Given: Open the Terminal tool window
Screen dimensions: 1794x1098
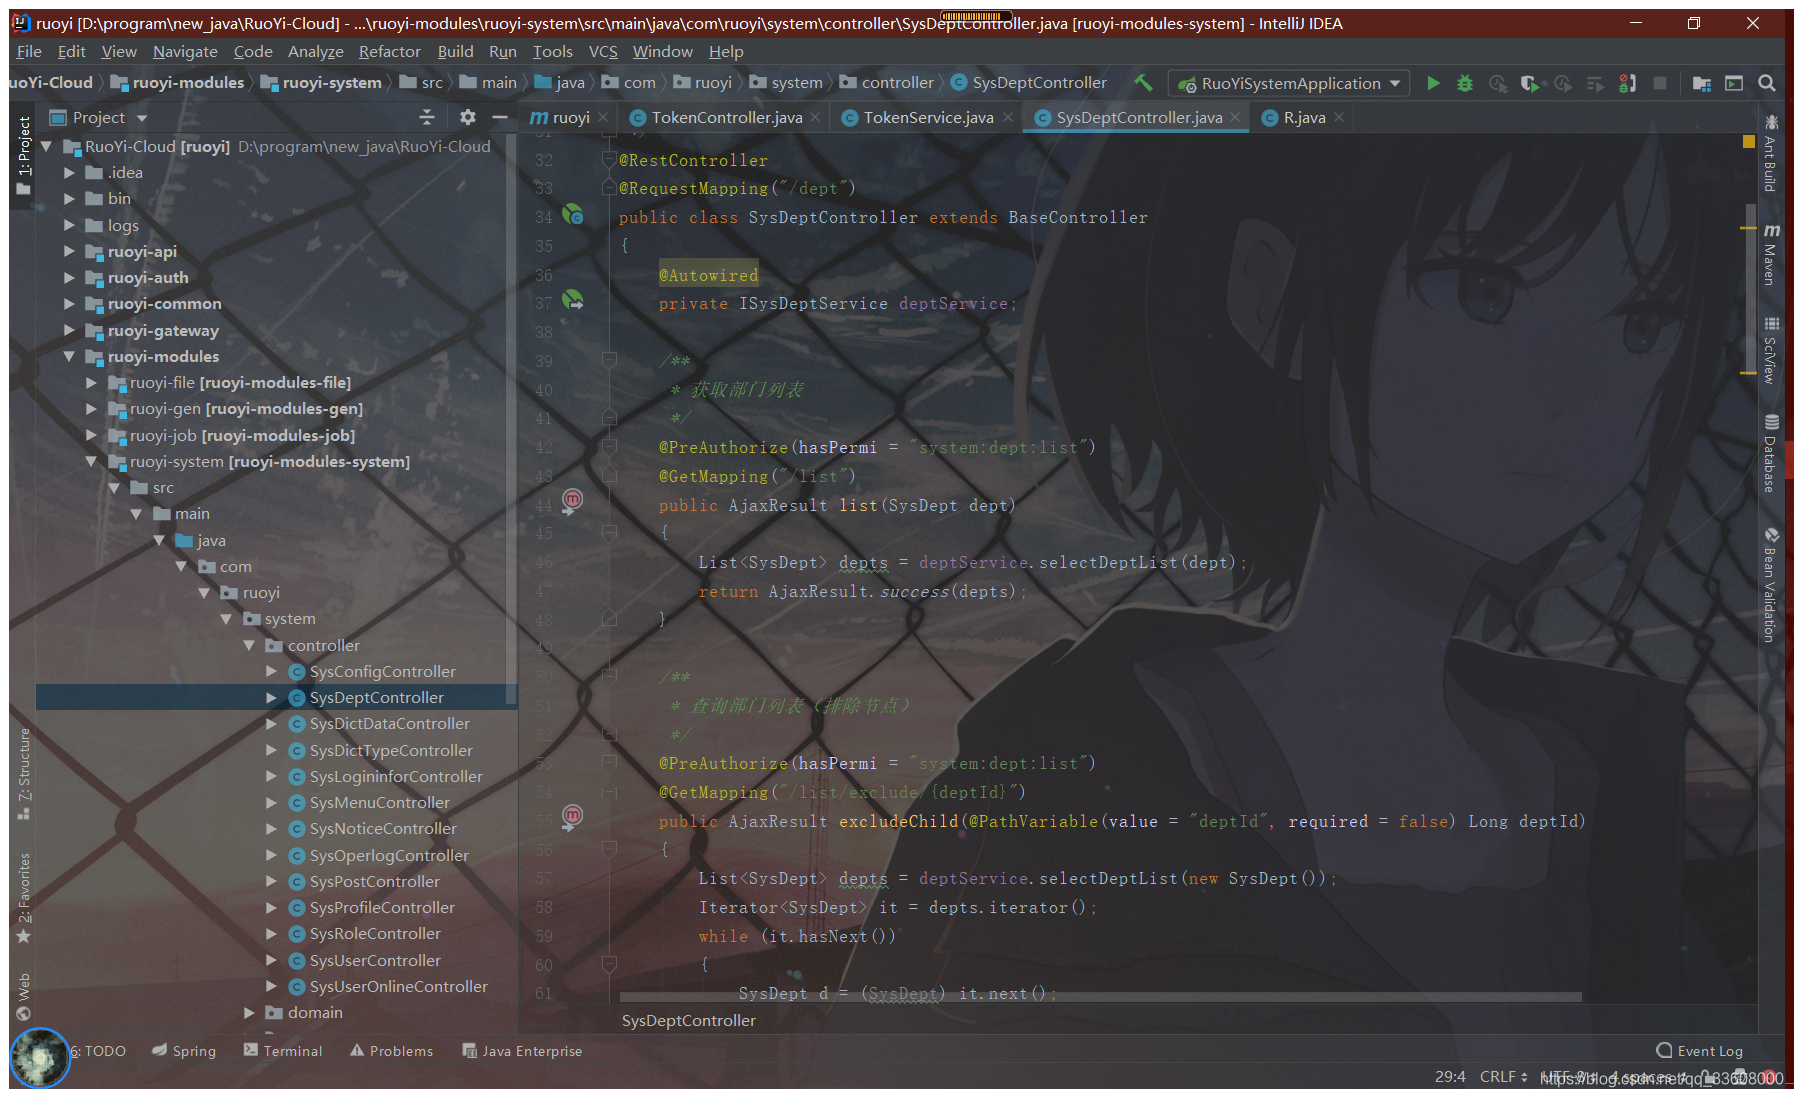Looking at the screenshot, I should 283,1050.
